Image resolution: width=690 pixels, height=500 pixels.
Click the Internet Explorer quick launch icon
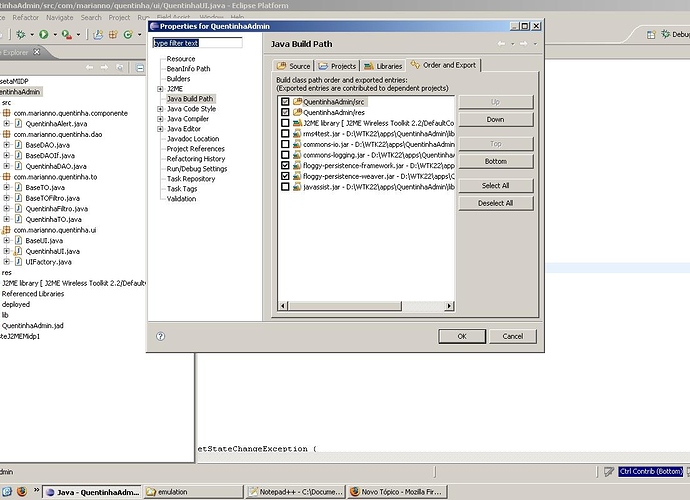[x=7, y=491]
